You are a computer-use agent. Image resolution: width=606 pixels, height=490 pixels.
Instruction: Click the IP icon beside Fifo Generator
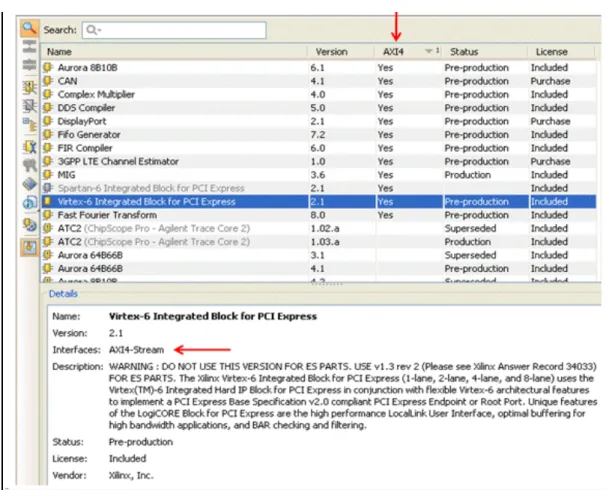48,134
